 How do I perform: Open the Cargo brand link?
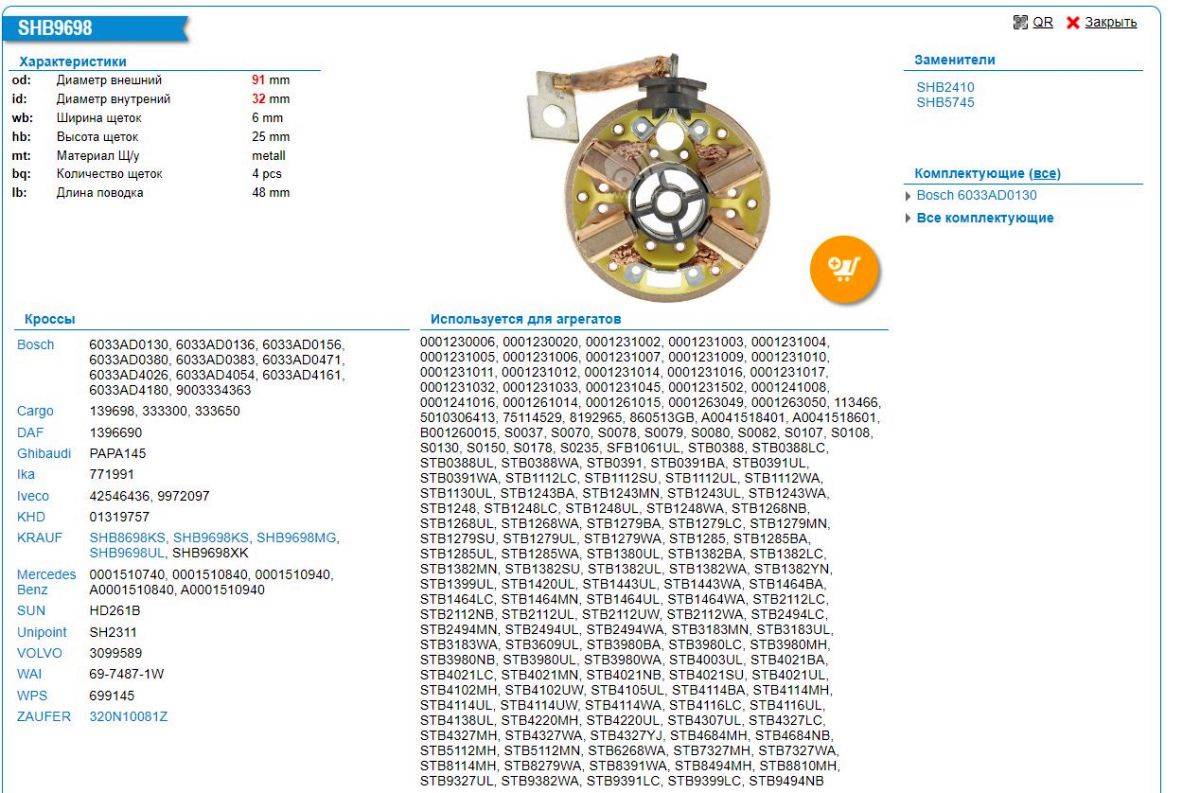(x=35, y=411)
